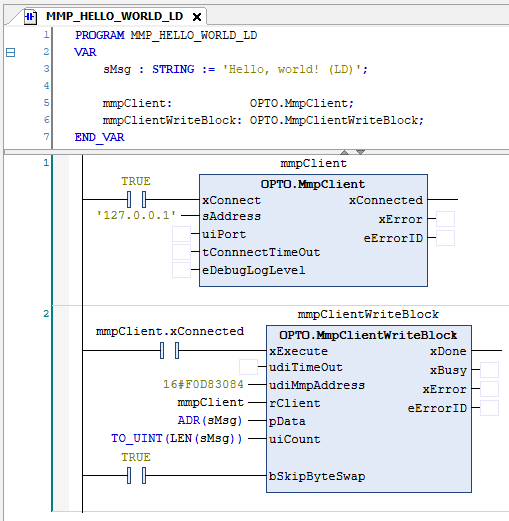This screenshot has height=521, width=509.
Task: Click the empty uiPort input box
Action: (x=181, y=234)
